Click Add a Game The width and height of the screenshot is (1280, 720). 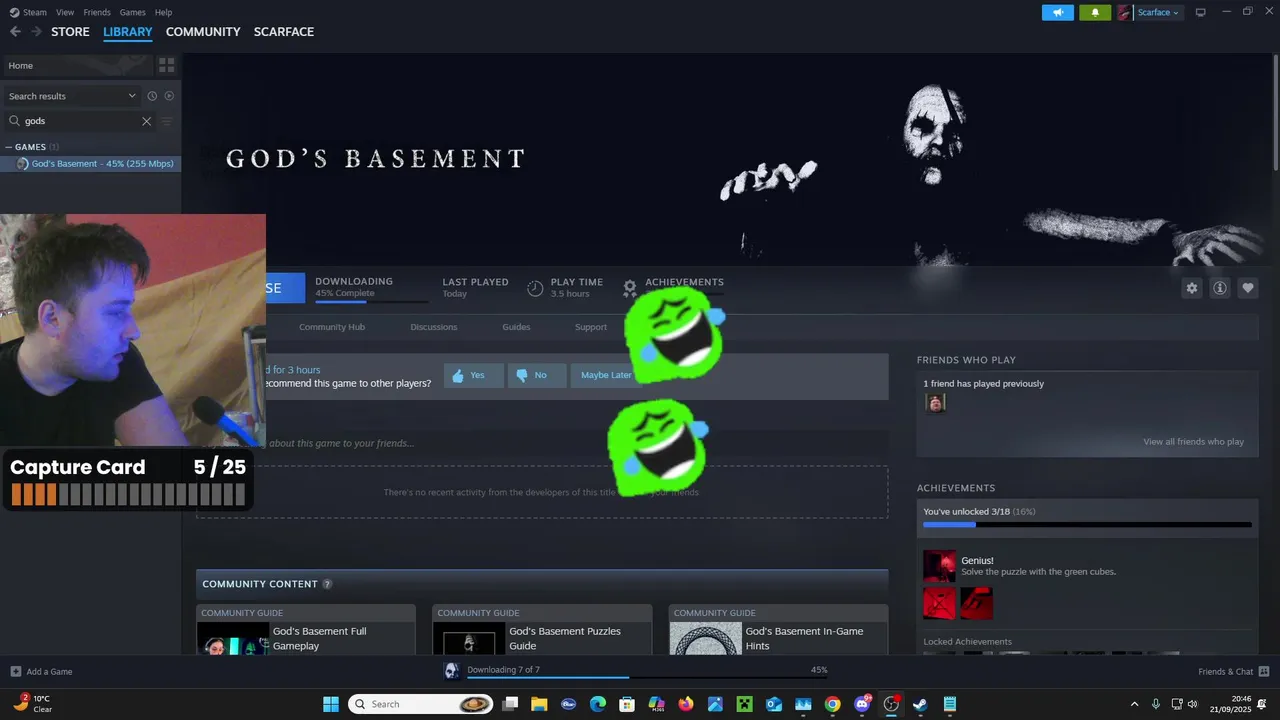41,671
